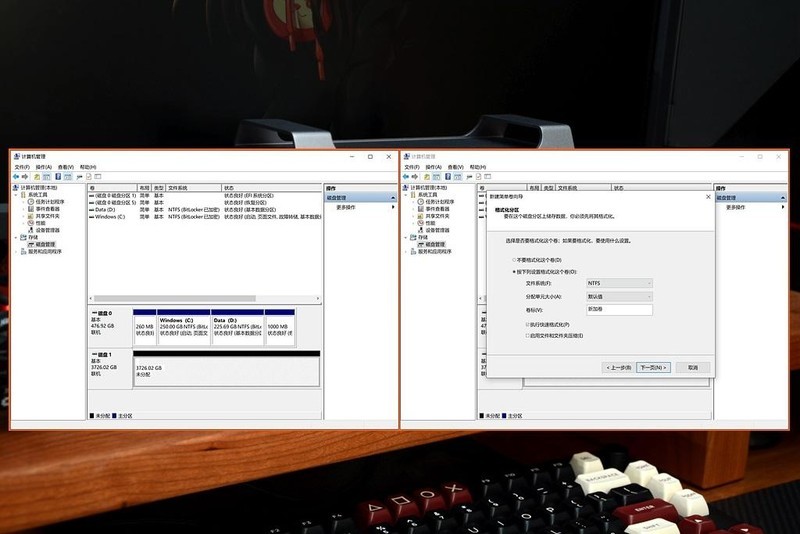
Task: Expand 服务和应用程序 in left window tree
Action: [16, 251]
